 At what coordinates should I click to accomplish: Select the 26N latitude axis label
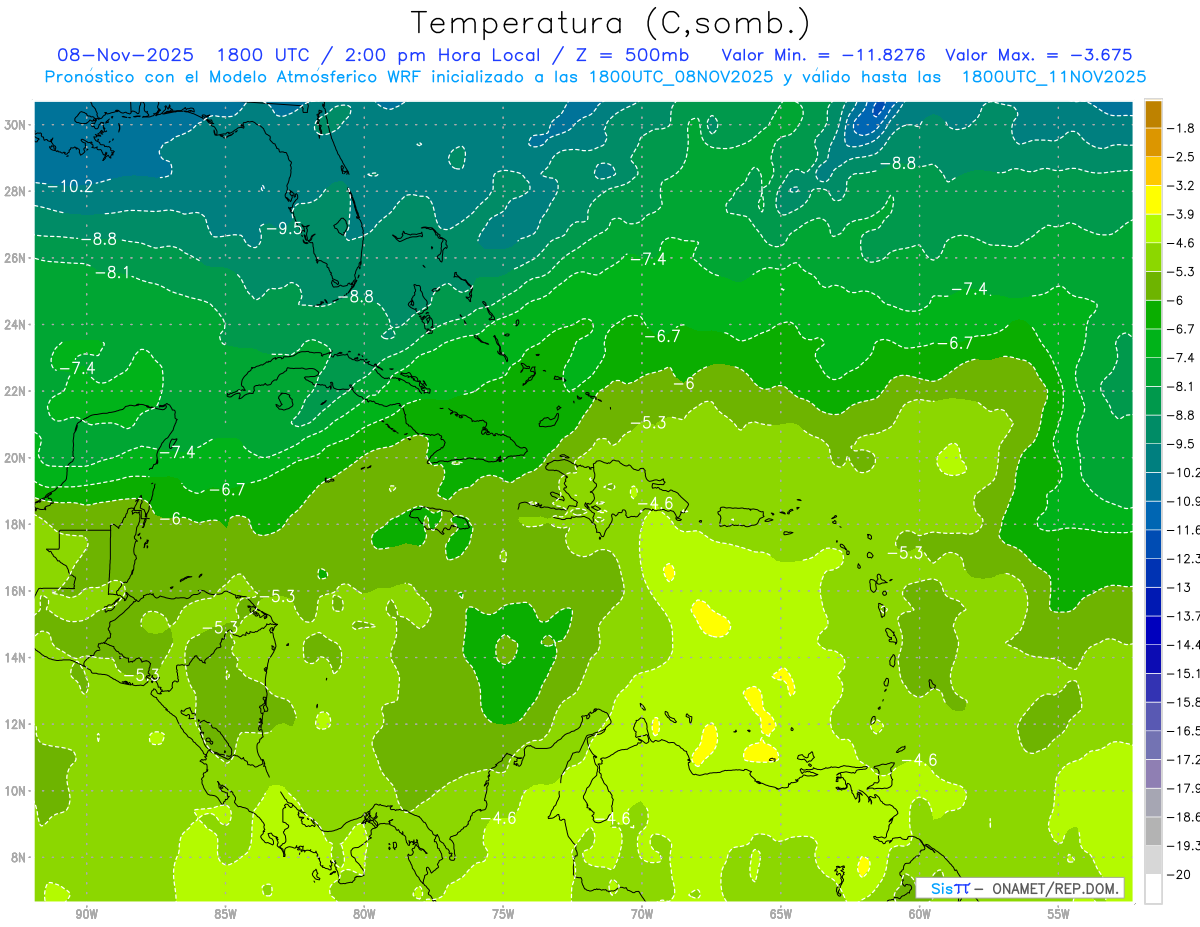pyautogui.click(x=17, y=258)
